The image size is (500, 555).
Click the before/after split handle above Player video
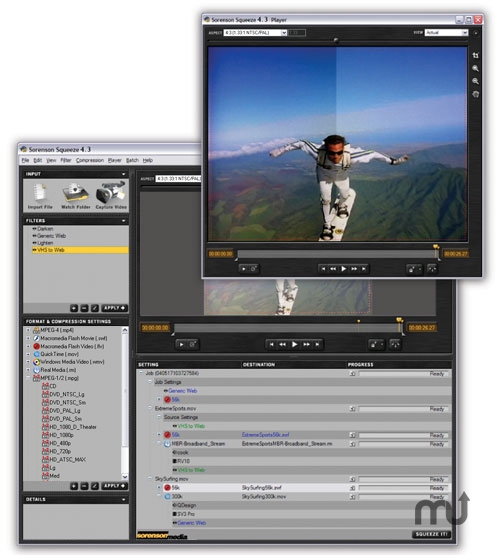[336, 40]
